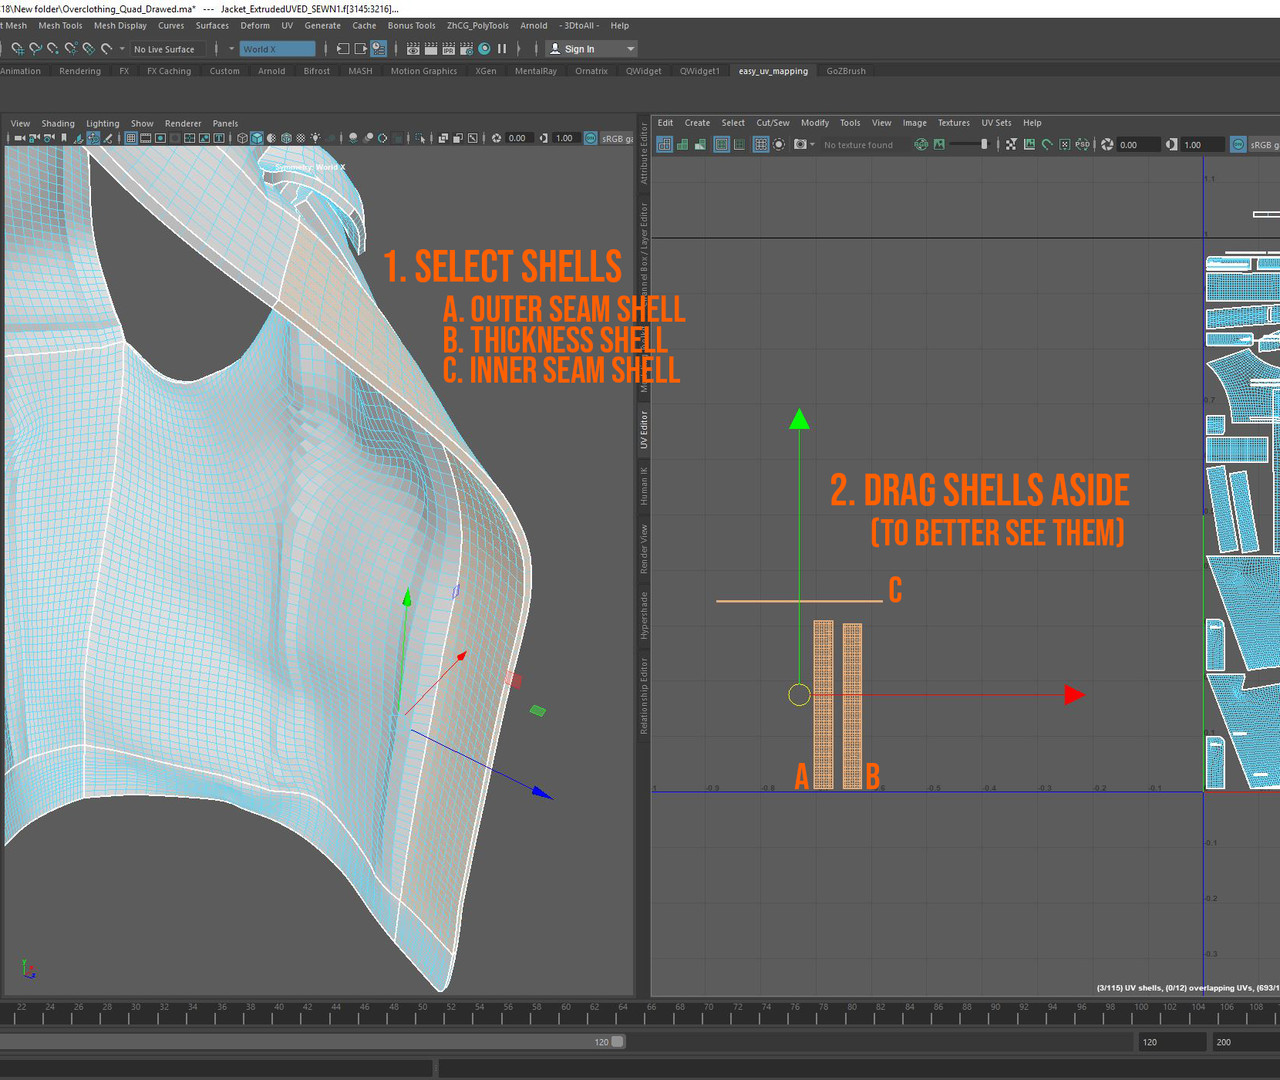Viewport: 1280px width, 1080px height.
Task: Start an IPR render from the status line
Action: click(447, 48)
